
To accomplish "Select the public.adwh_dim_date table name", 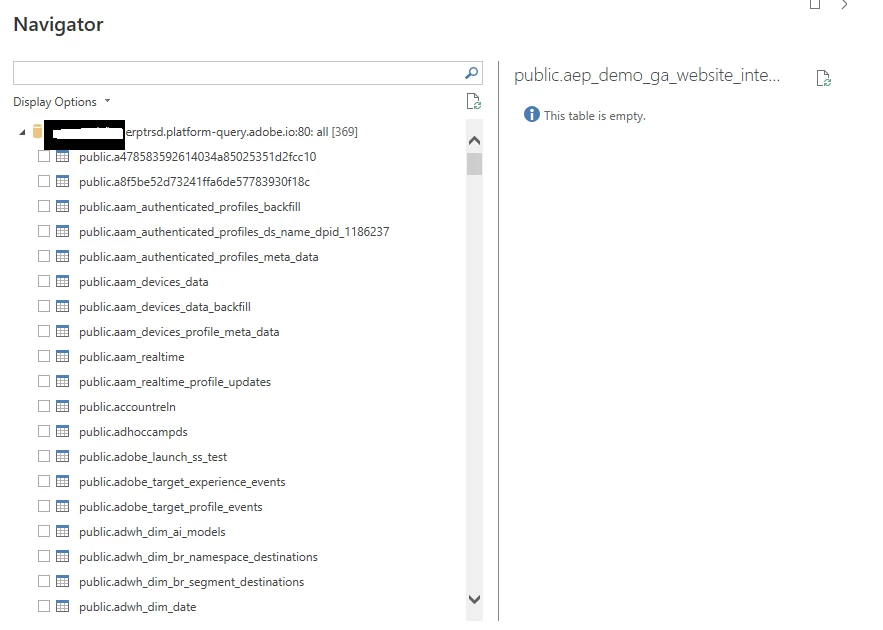I will tap(138, 607).
